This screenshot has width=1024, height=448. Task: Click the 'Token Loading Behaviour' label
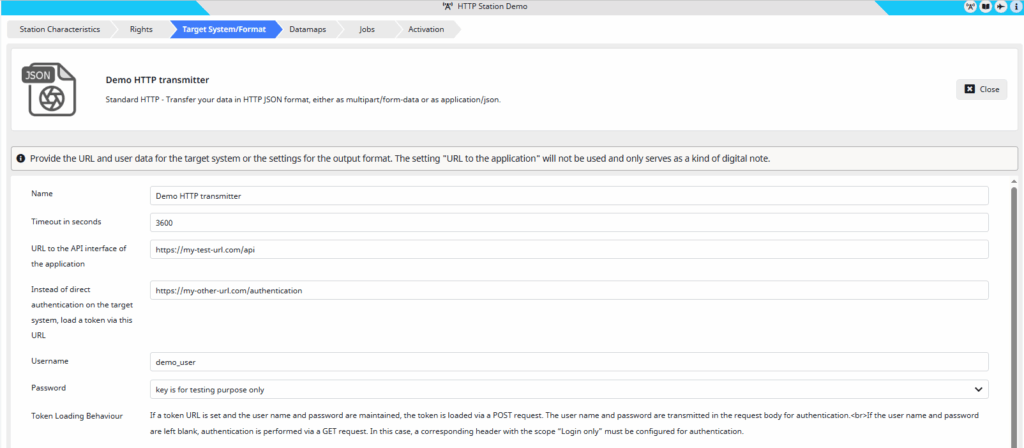(77, 415)
